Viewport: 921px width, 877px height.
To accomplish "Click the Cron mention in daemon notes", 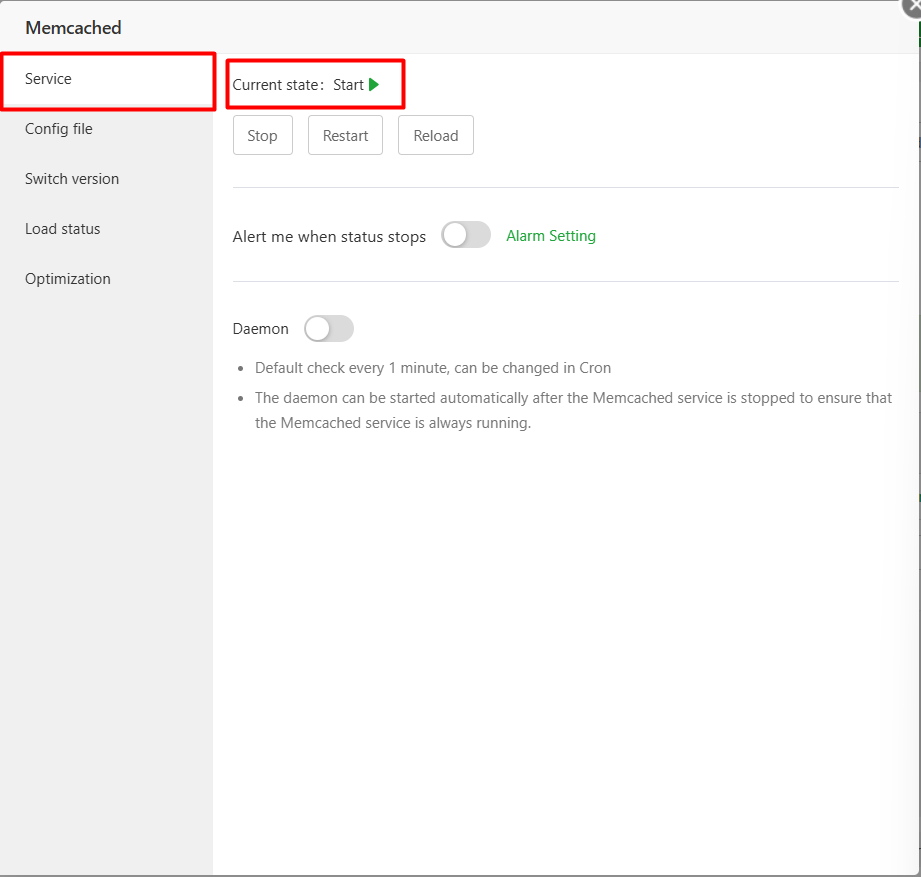I will click(x=597, y=367).
